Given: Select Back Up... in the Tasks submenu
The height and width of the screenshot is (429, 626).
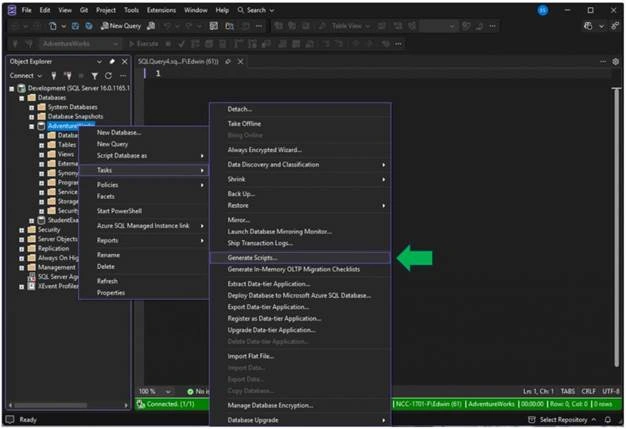Looking at the screenshot, I should point(300,194).
